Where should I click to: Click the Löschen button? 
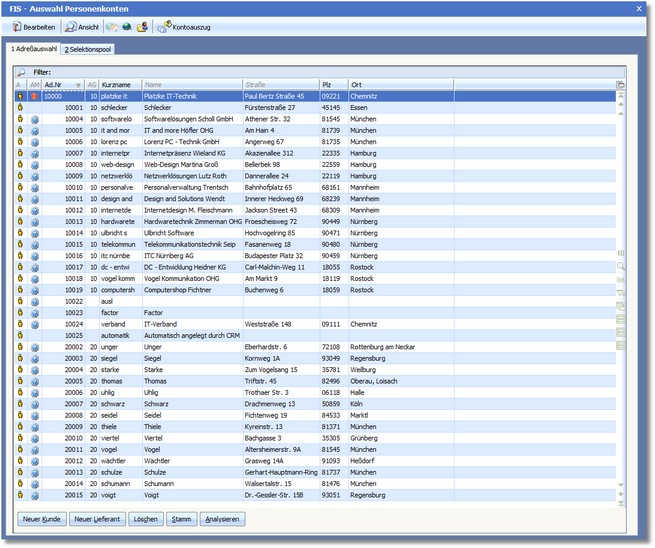pos(145,519)
